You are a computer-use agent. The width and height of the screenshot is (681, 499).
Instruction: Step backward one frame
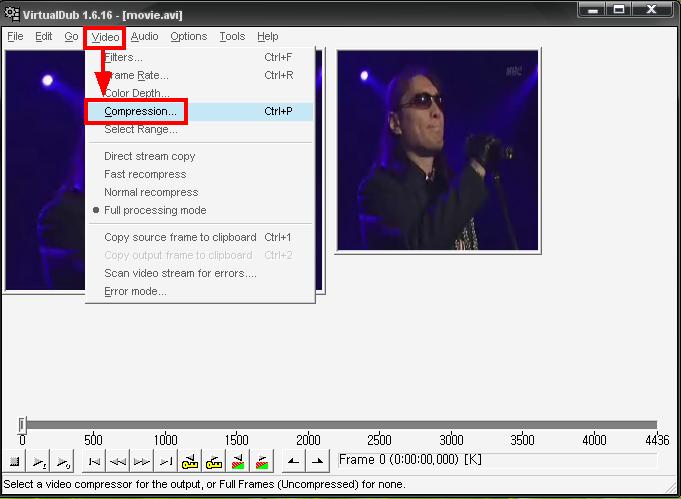tap(118, 461)
